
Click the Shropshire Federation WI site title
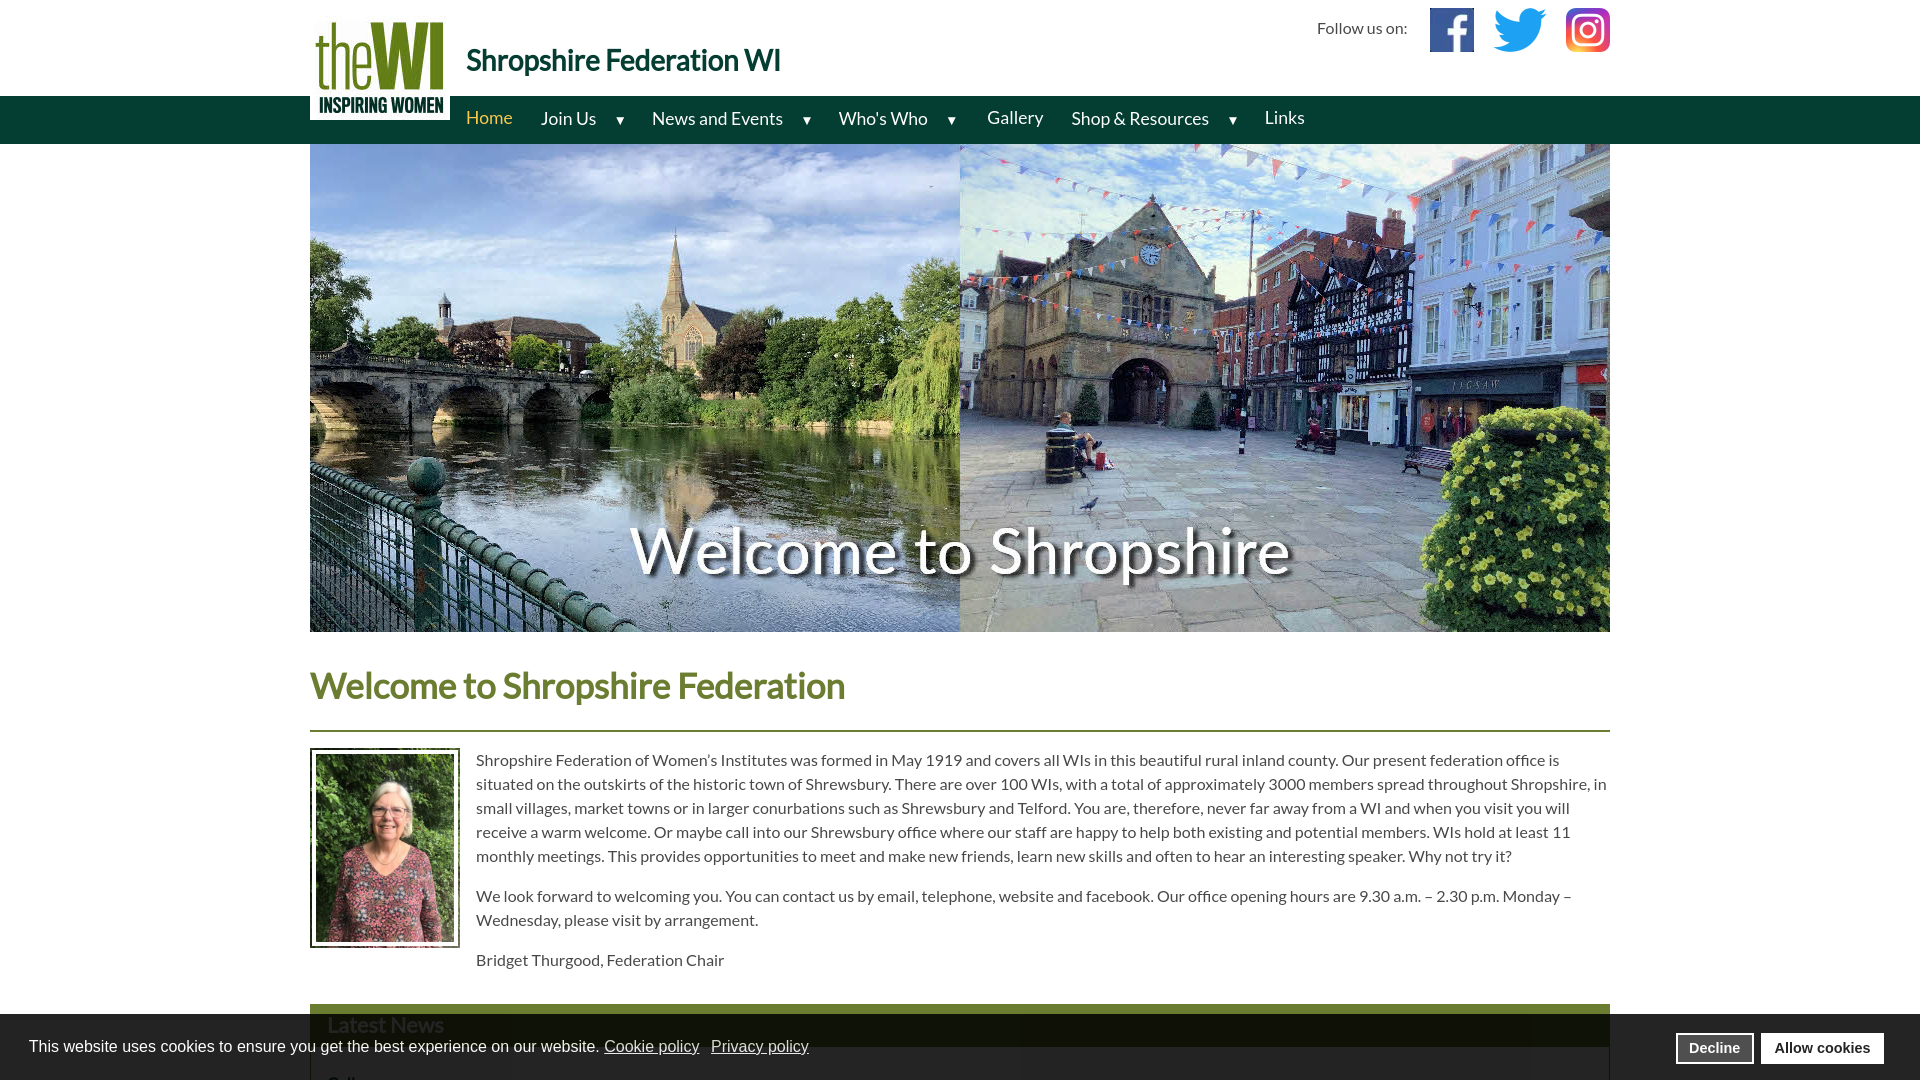tap(623, 60)
